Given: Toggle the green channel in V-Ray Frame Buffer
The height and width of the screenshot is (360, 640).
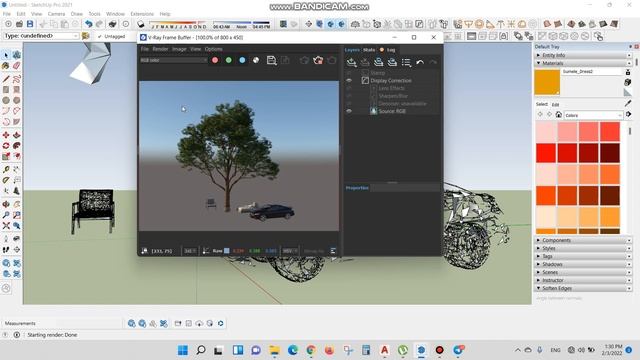Looking at the screenshot, I should click(x=229, y=60).
